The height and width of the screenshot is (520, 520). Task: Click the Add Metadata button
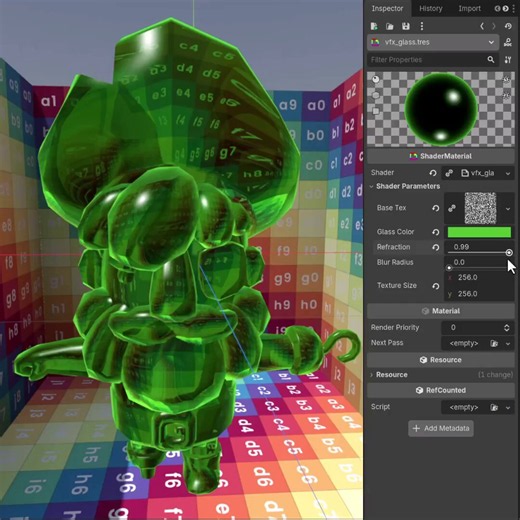tap(441, 428)
